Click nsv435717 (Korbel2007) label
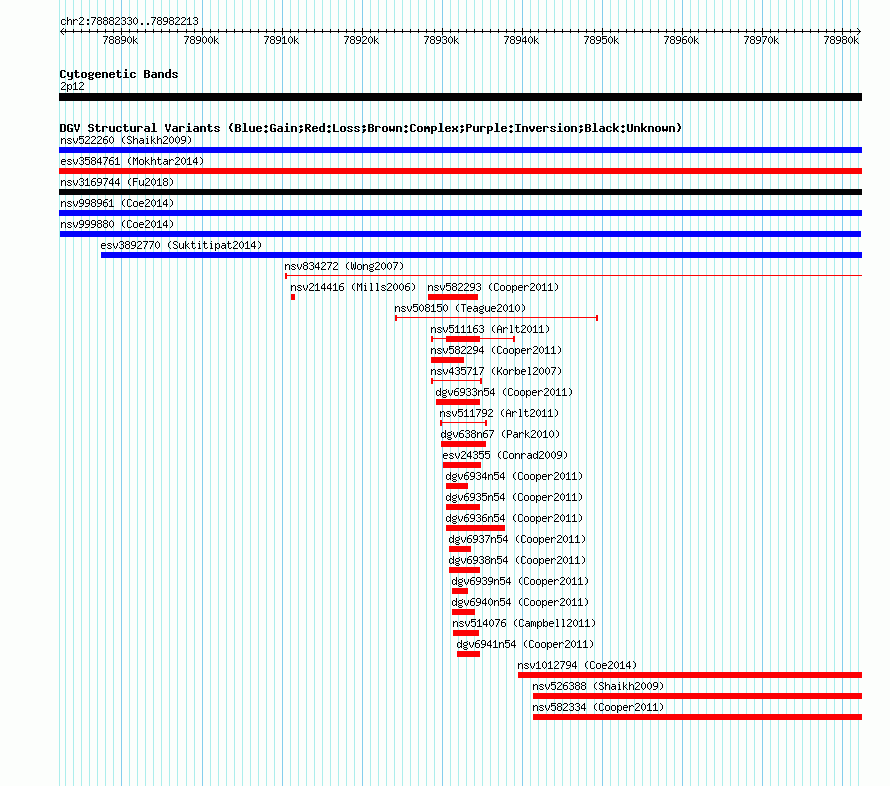 click(496, 371)
